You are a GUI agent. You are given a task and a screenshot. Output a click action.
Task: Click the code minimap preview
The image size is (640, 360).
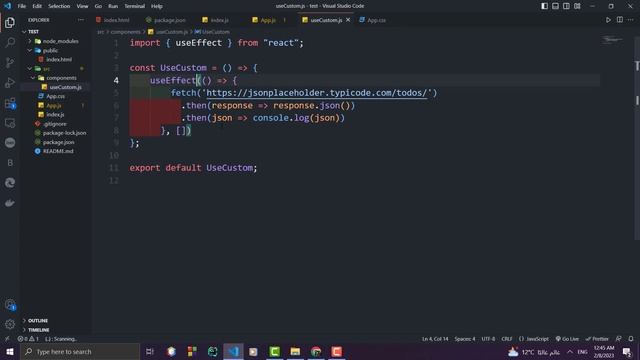pos(612,40)
